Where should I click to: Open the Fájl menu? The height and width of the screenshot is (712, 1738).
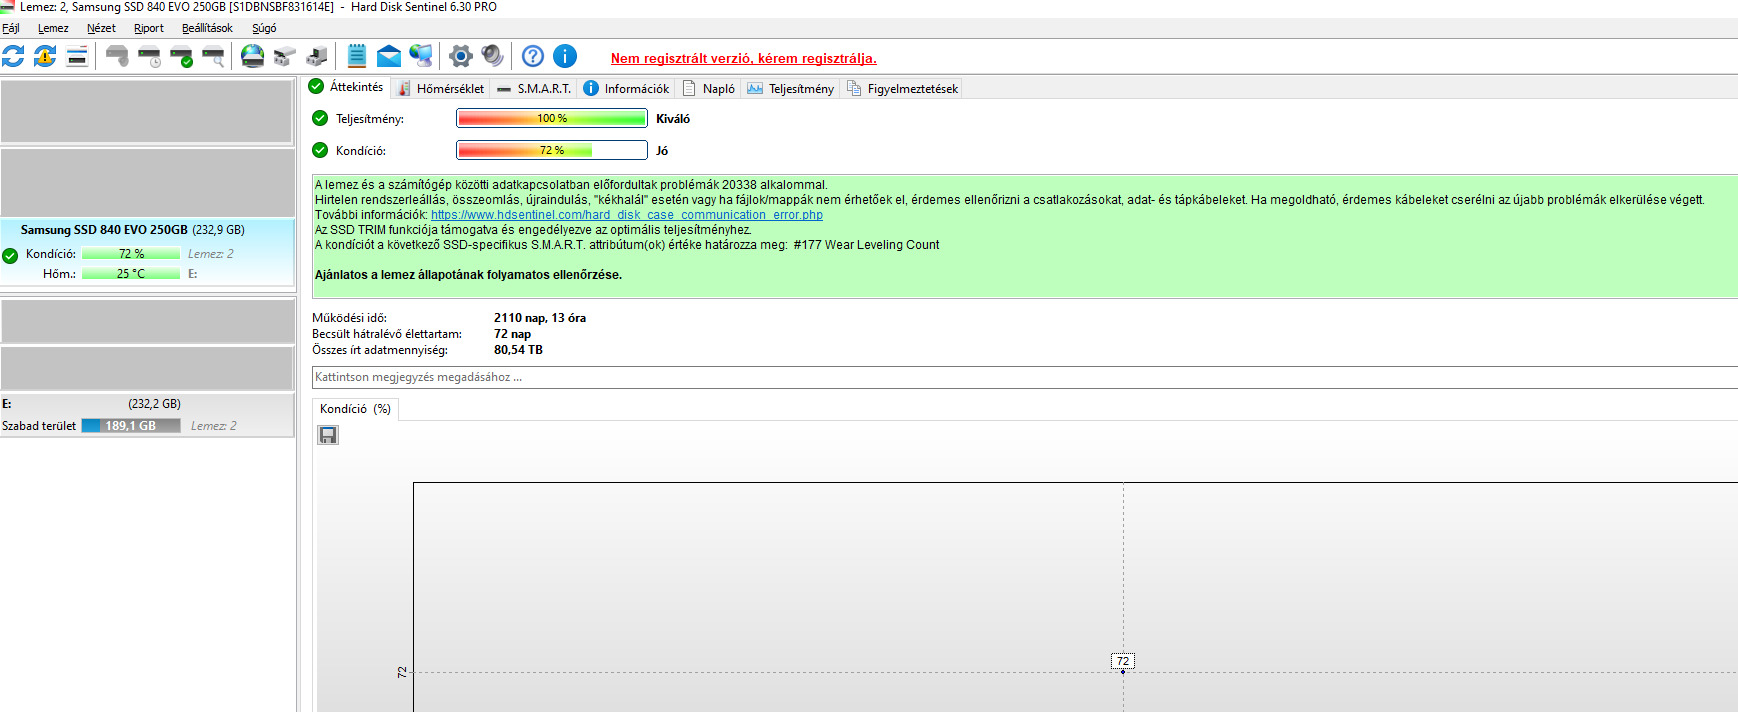click(x=11, y=28)
